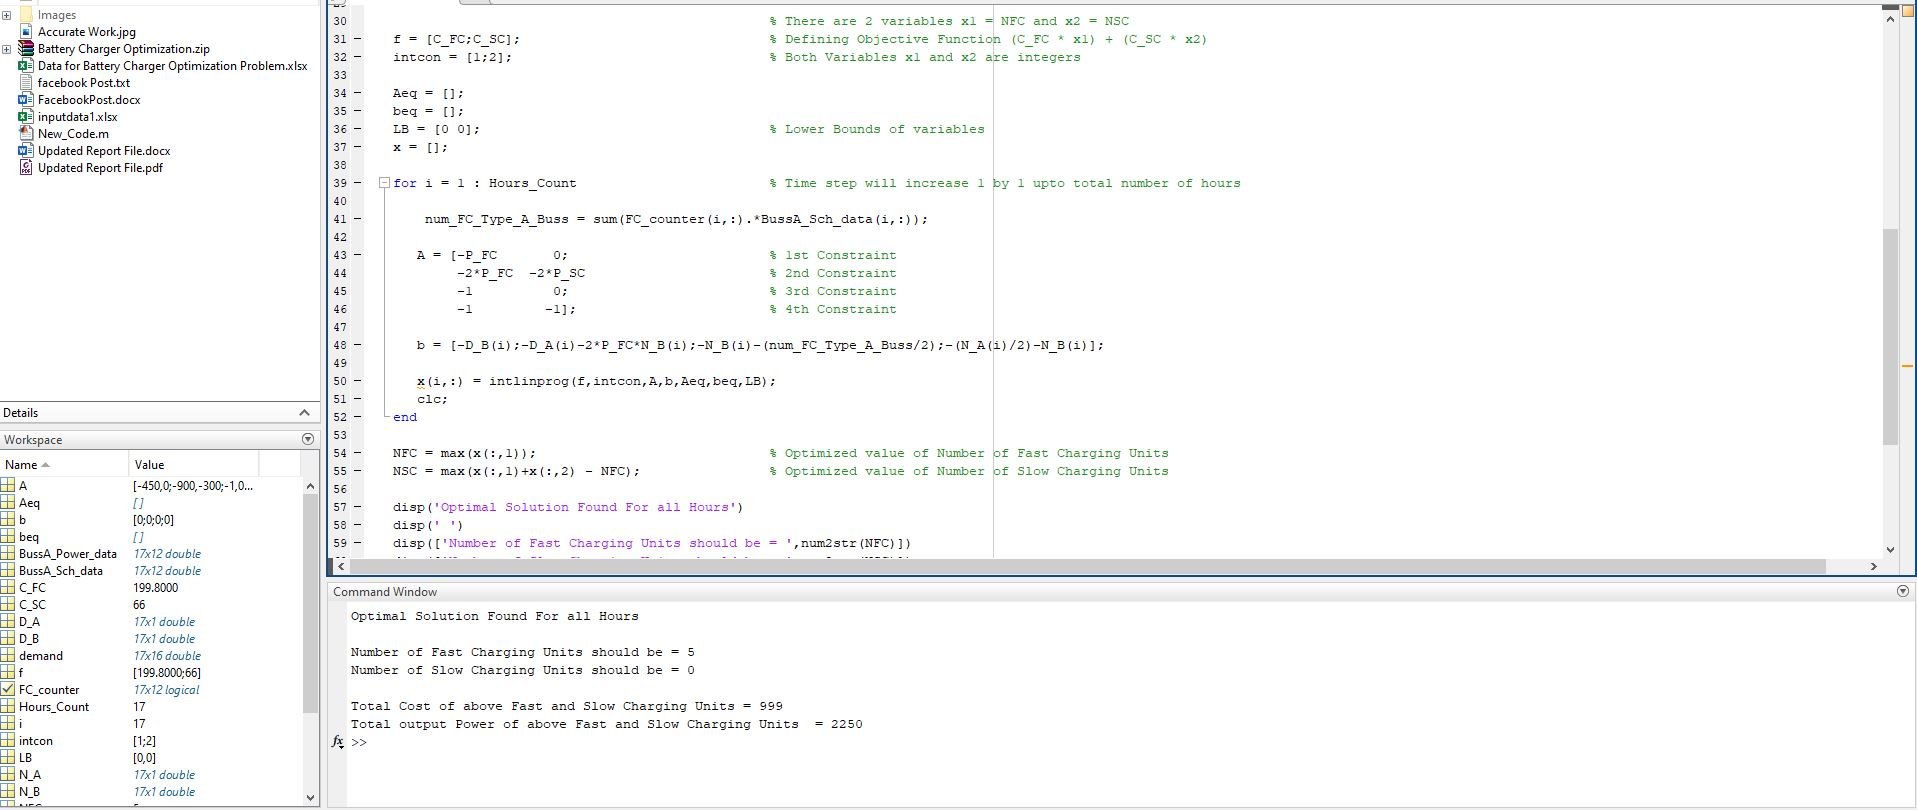The image size is (1917, 810).
Task: Click the f value "[199.8000;66]"
Action: coord(167,673)
